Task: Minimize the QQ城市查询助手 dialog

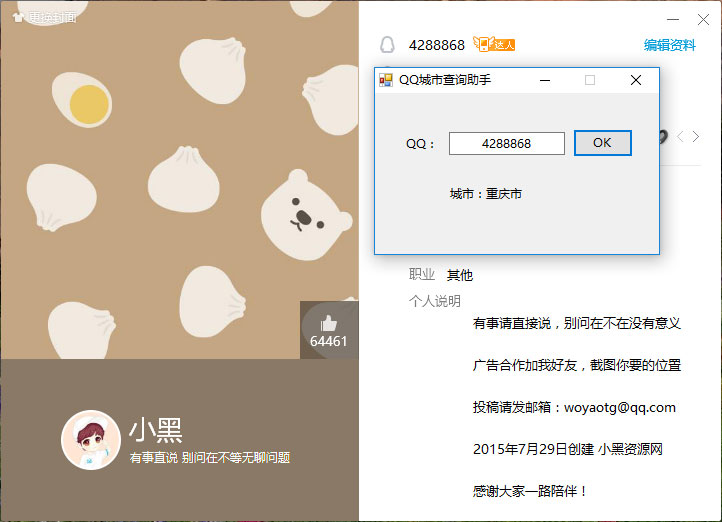Action: coord(545,80)
